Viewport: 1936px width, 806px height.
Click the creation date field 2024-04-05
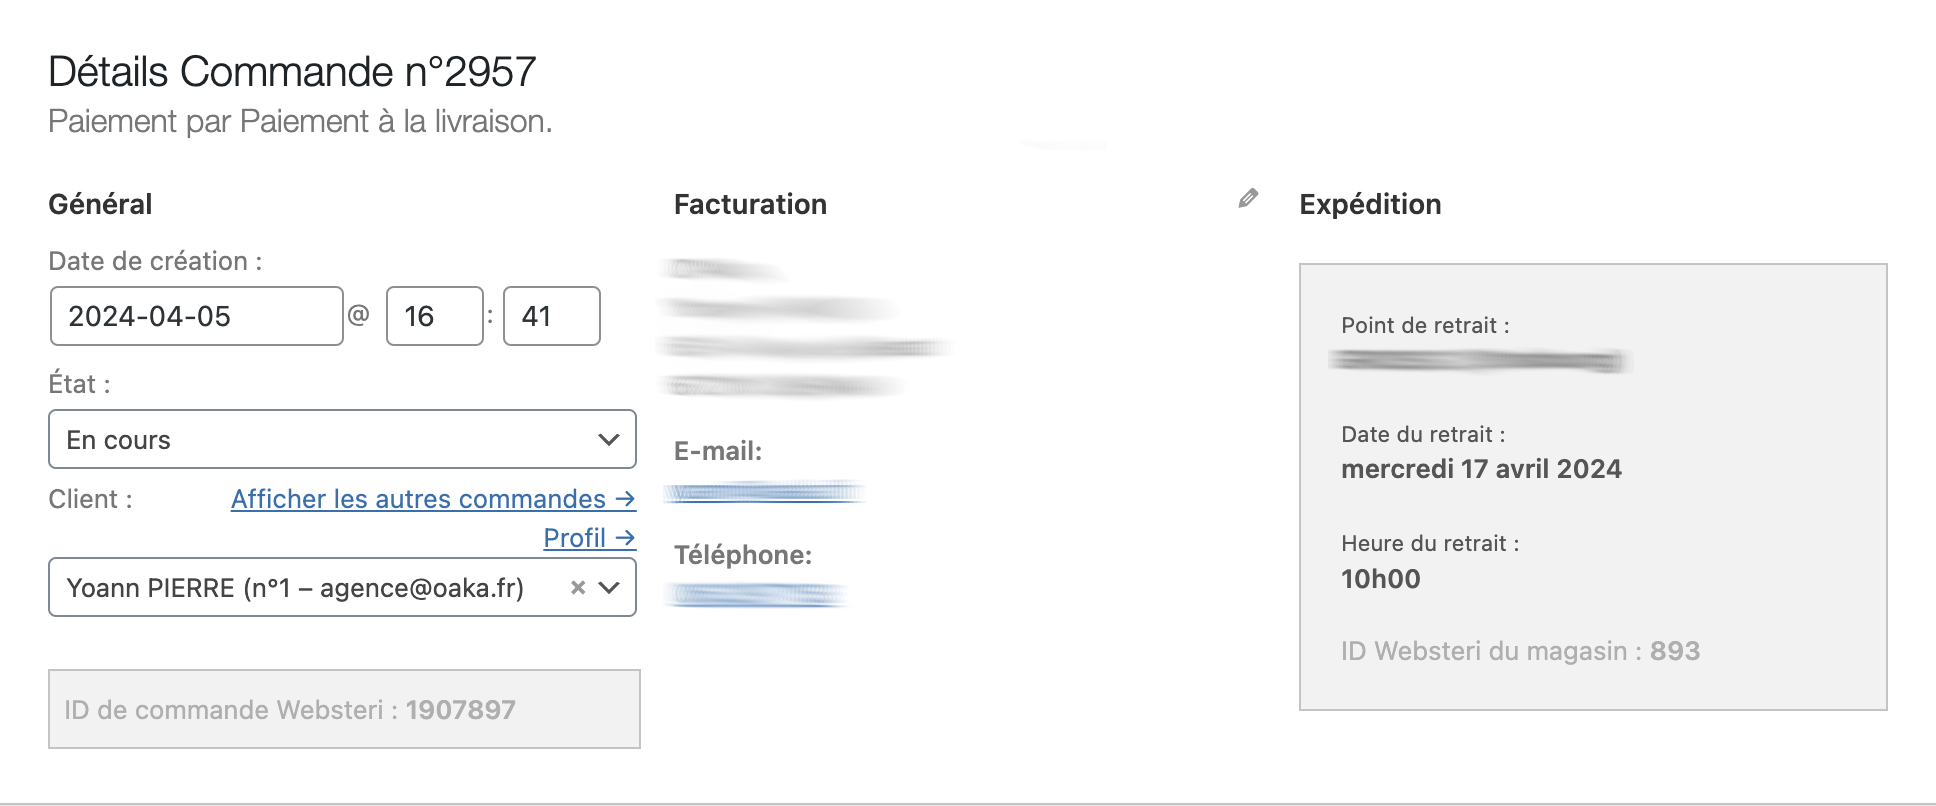[x=196, y=316]
